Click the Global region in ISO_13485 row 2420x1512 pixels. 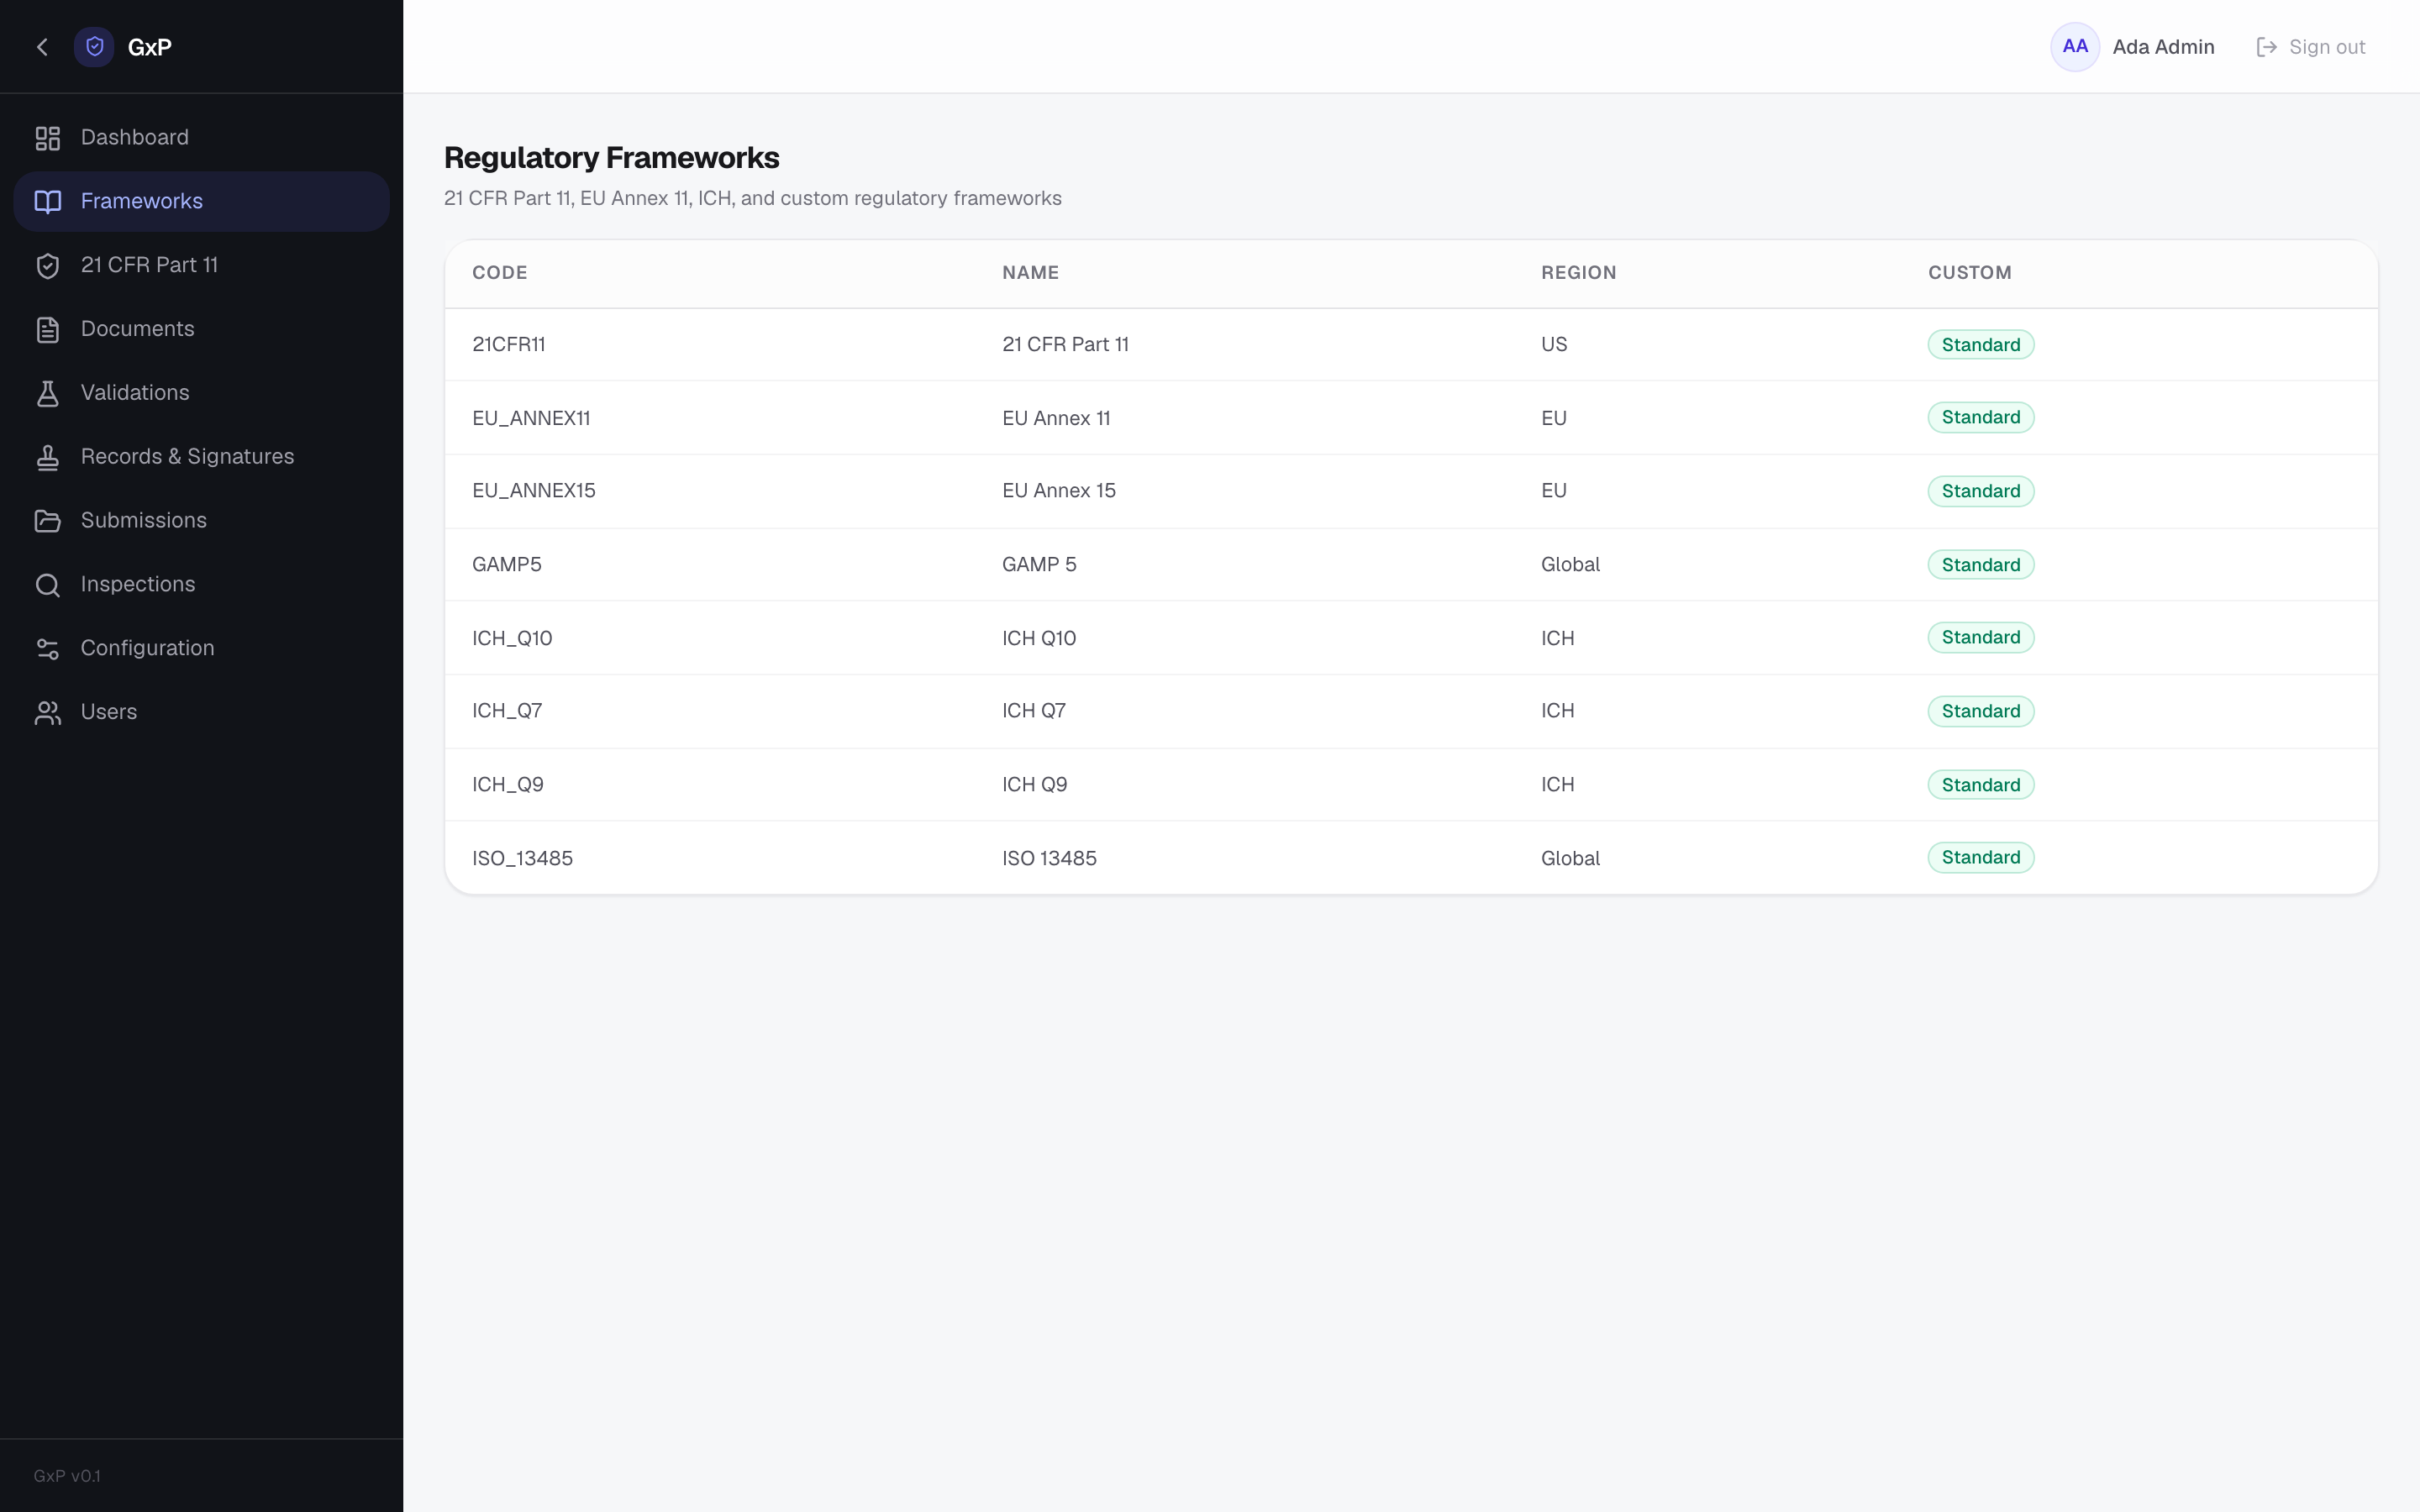[x=1570, y=859]
